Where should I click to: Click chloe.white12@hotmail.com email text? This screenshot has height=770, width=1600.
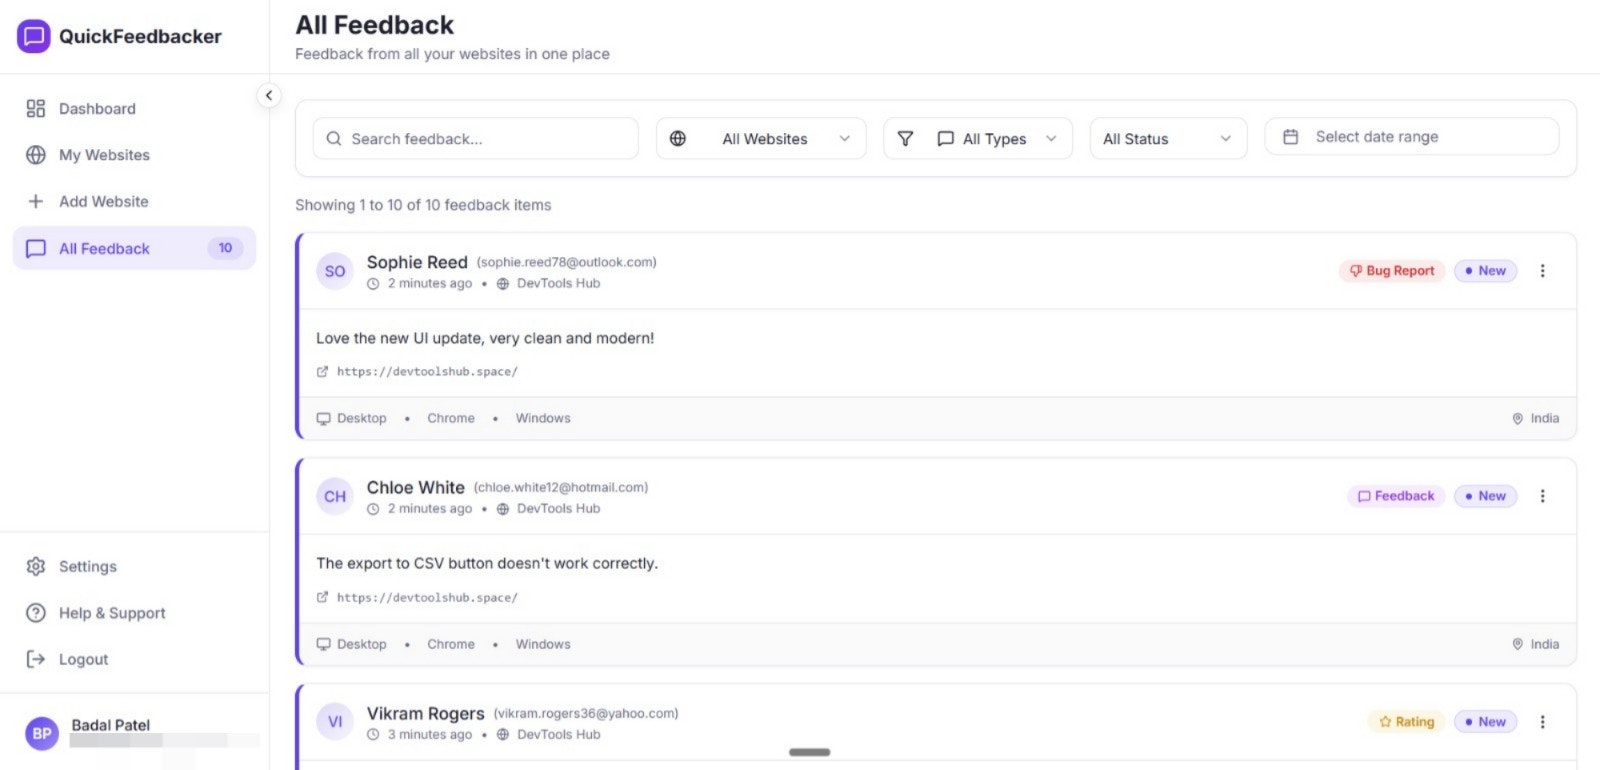[560, 487]
